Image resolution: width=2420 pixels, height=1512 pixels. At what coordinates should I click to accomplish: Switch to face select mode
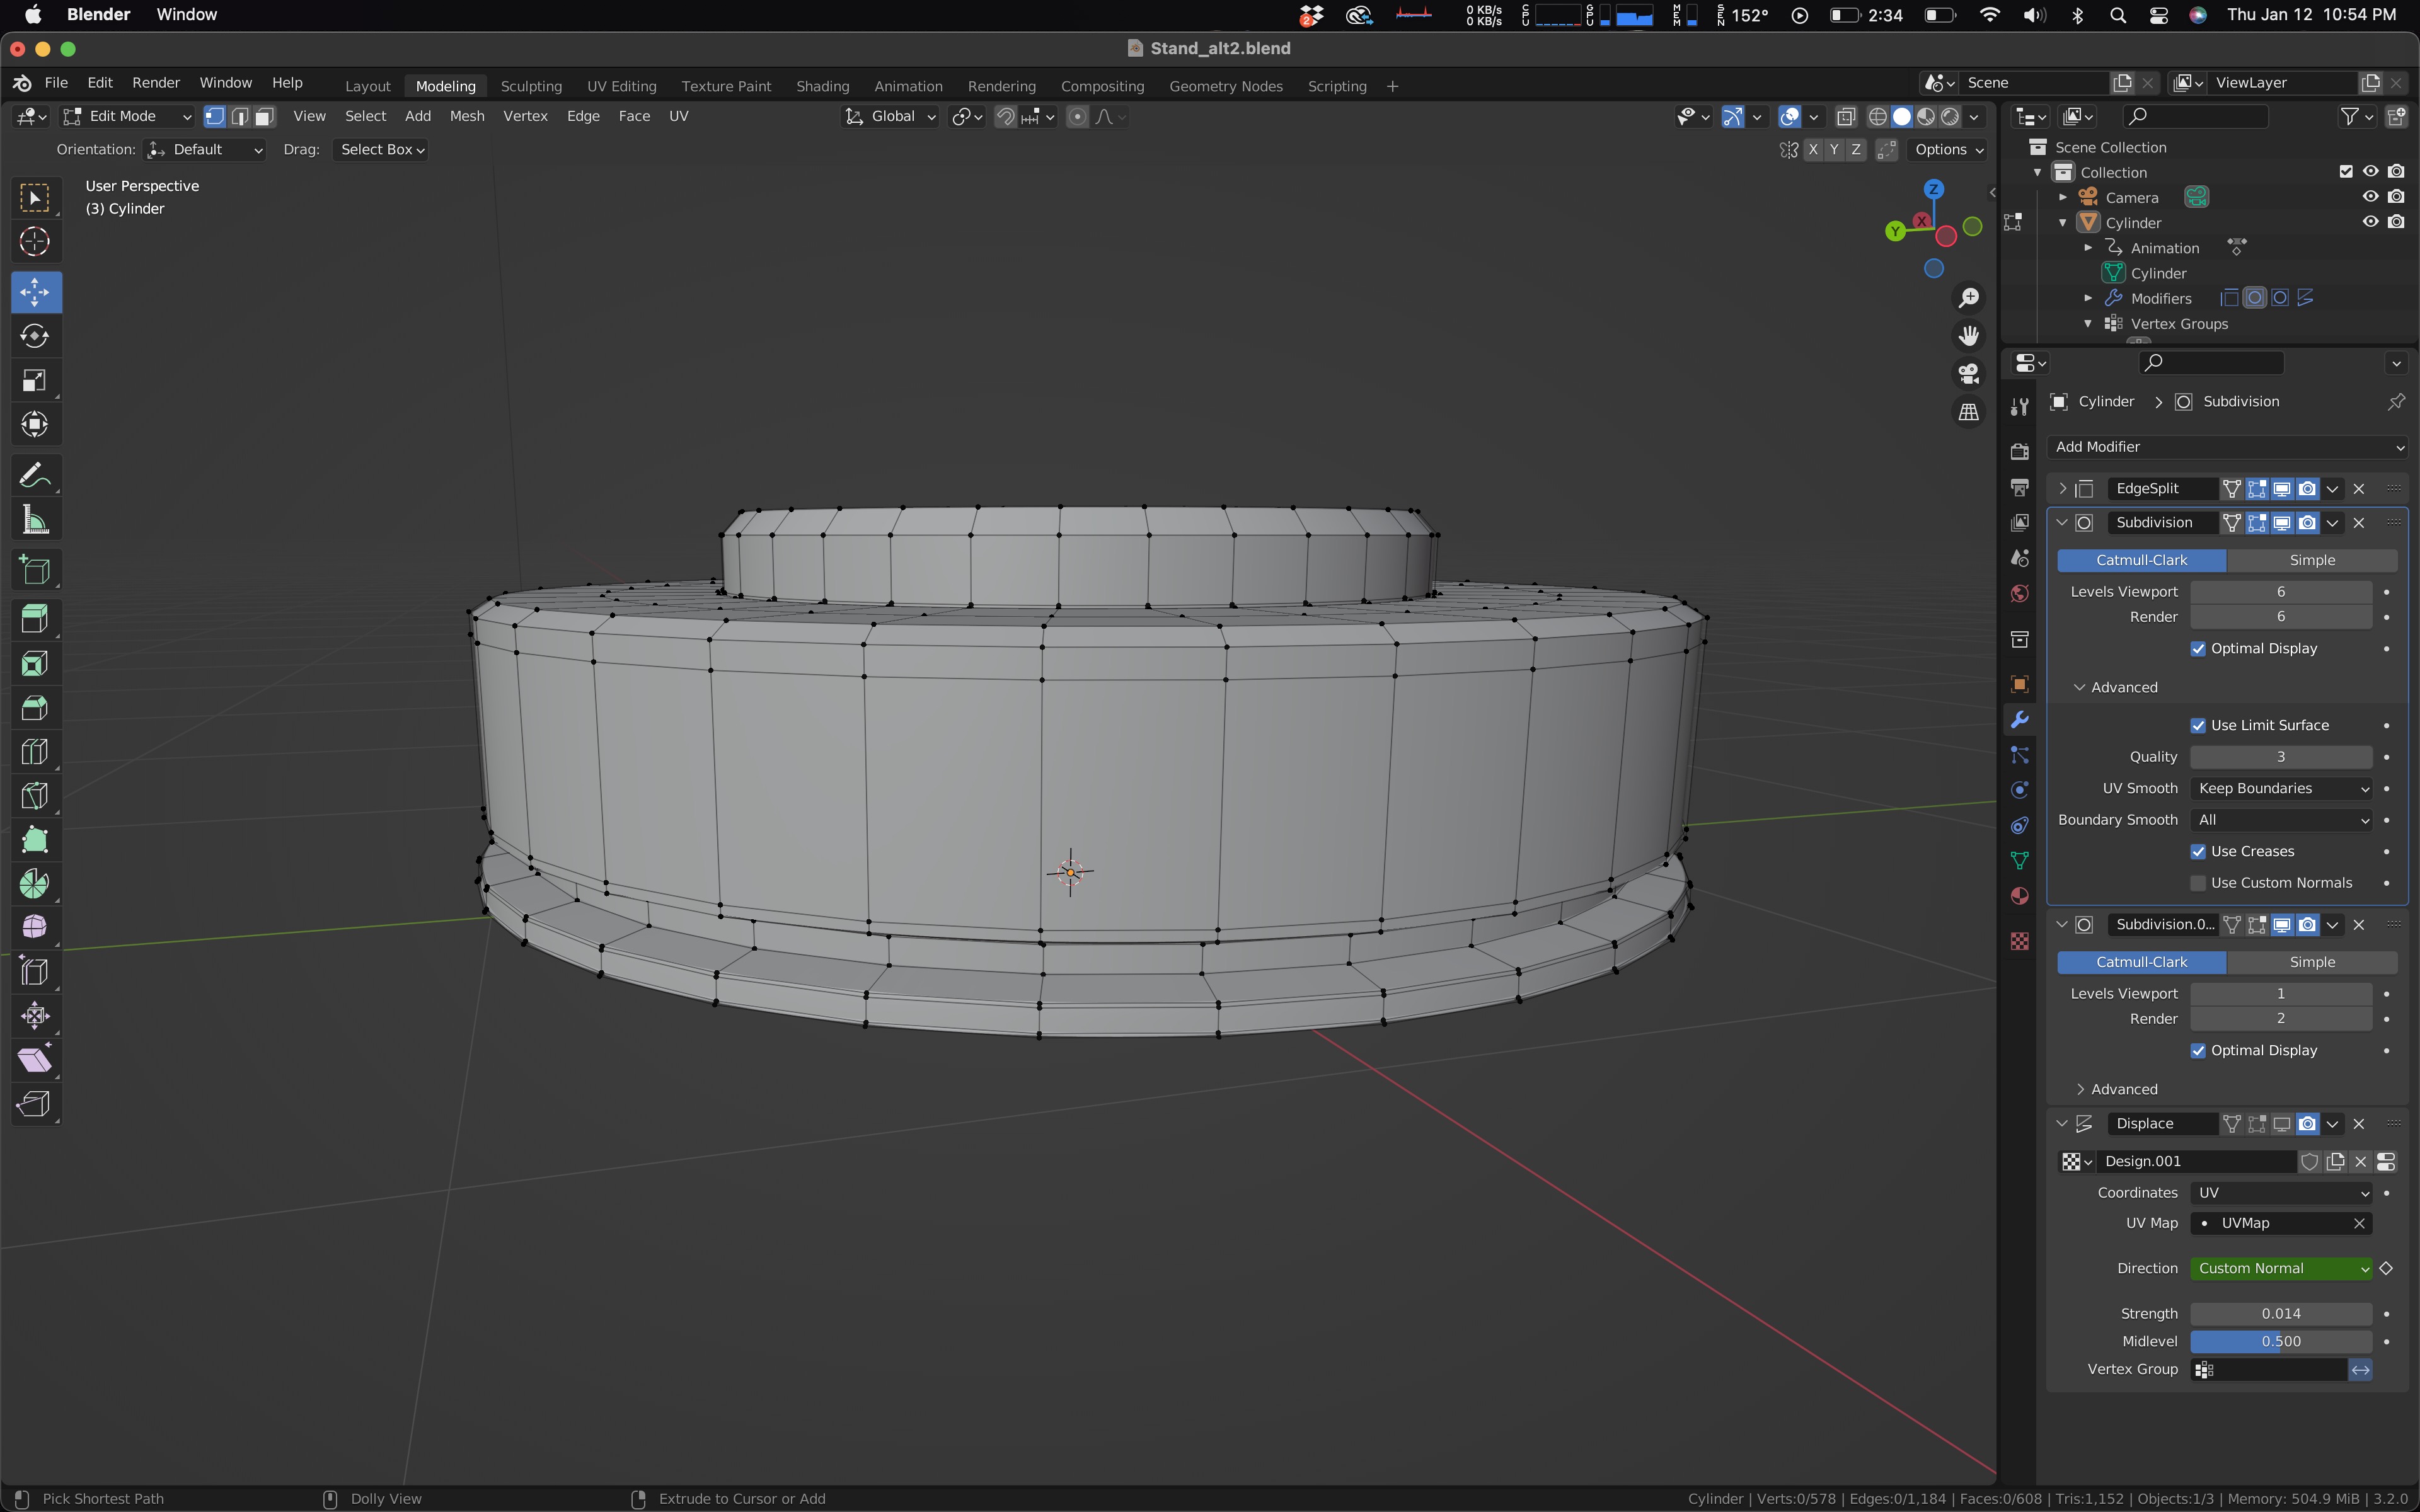click(x=264, y=116)
